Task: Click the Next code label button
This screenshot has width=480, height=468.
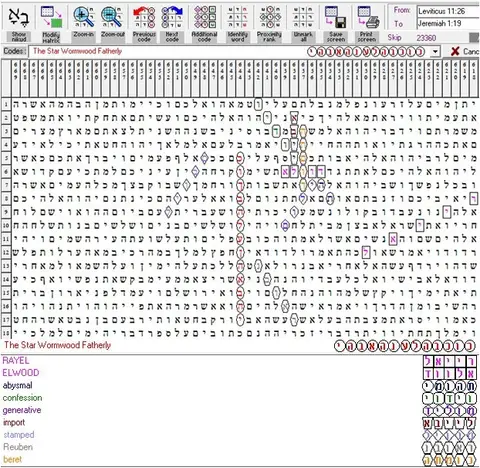Action: [172, 37]
